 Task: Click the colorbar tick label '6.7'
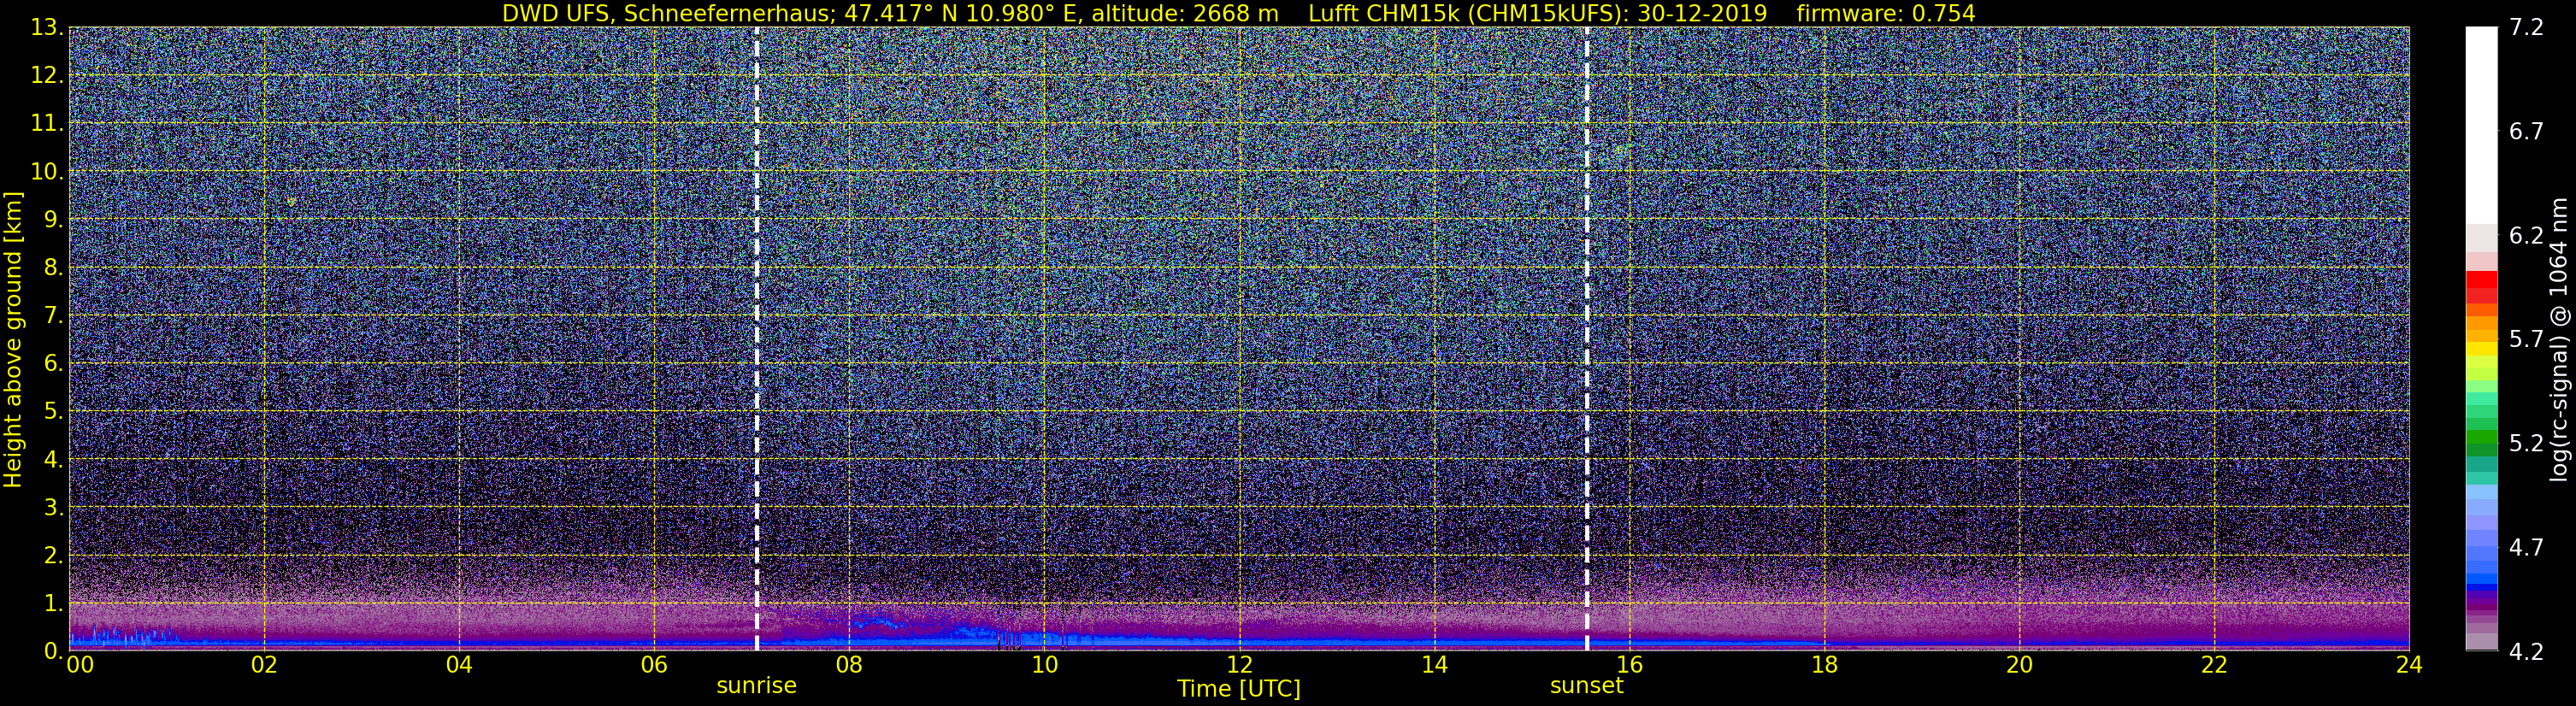(2526, 132)
